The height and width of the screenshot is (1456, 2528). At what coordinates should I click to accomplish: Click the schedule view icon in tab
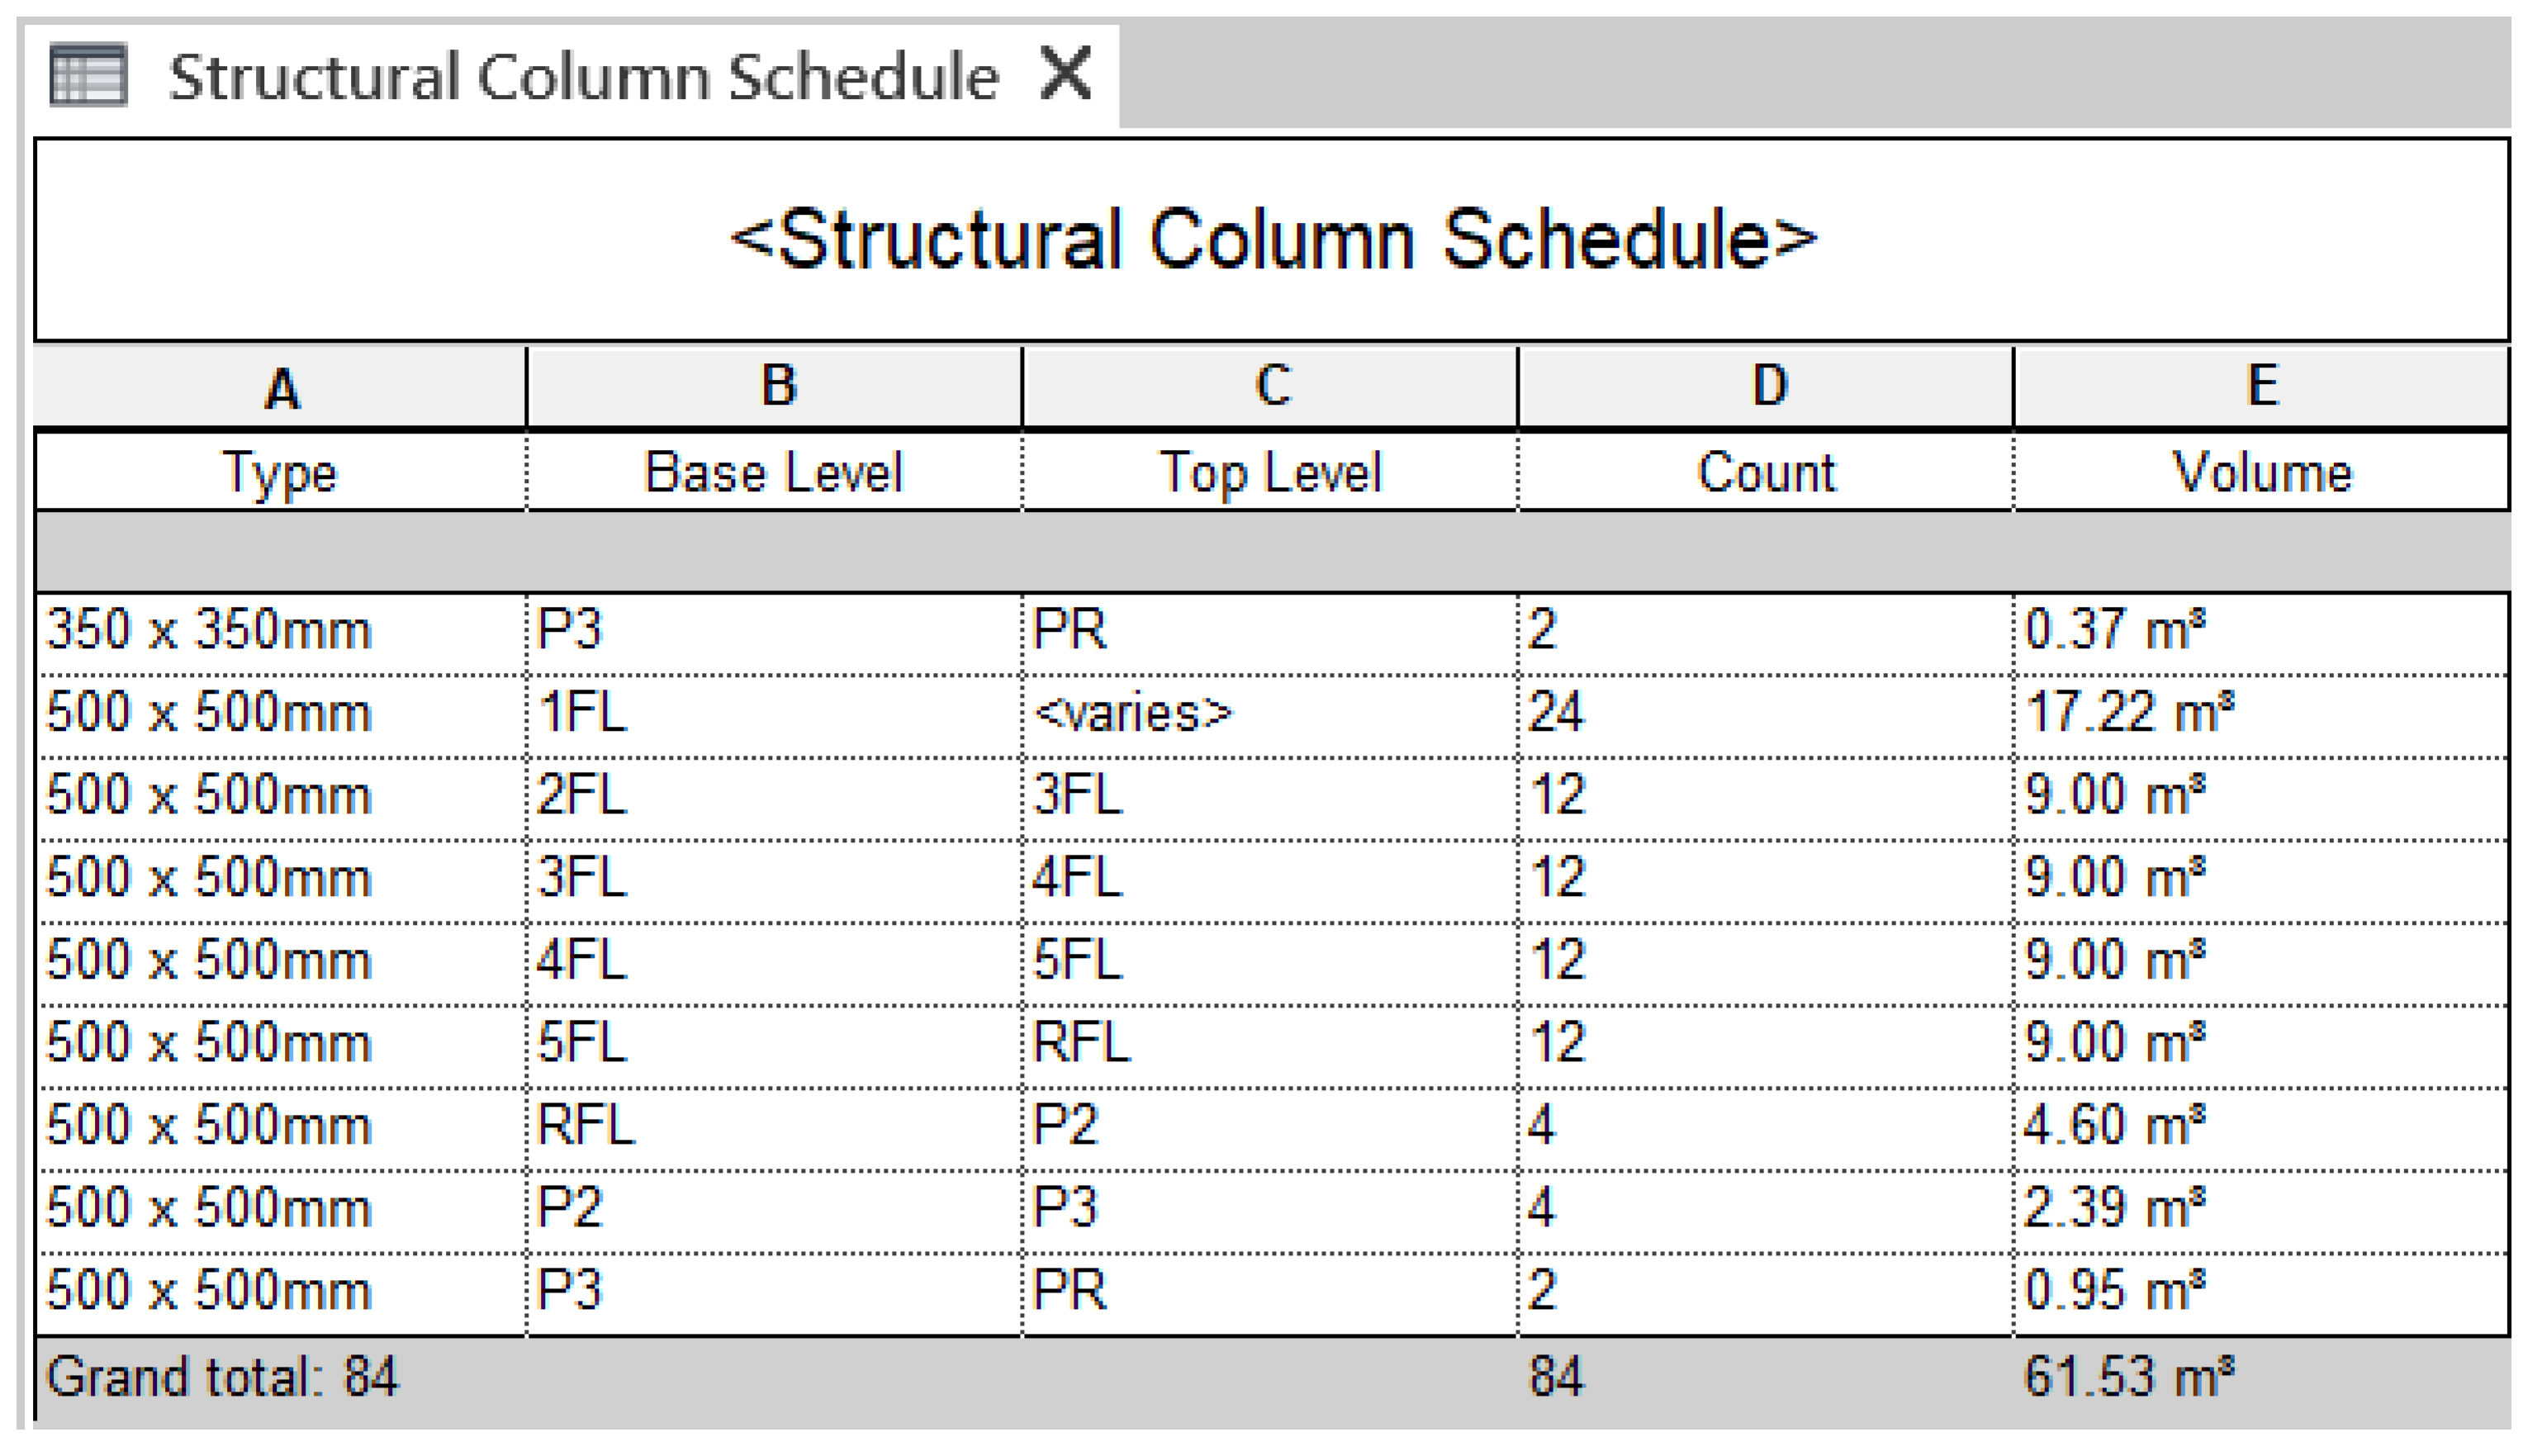(88, 75)
